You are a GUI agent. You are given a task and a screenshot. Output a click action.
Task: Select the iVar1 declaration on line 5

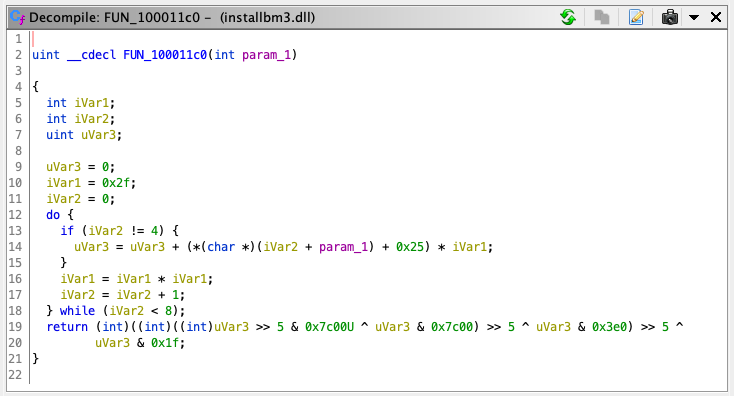tap(81, 103)
